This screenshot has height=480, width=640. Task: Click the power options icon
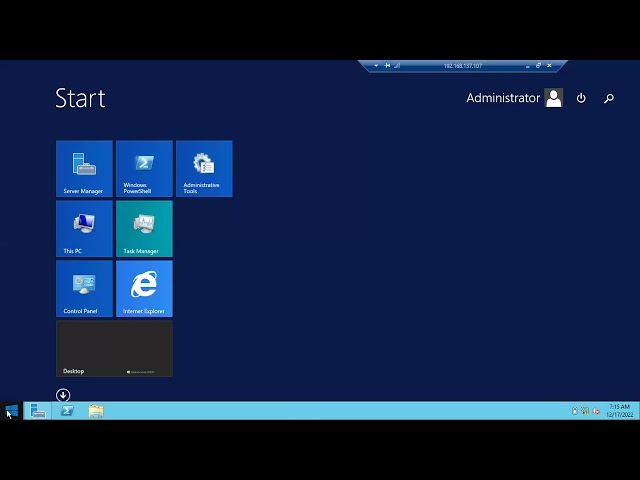[581, 98]
